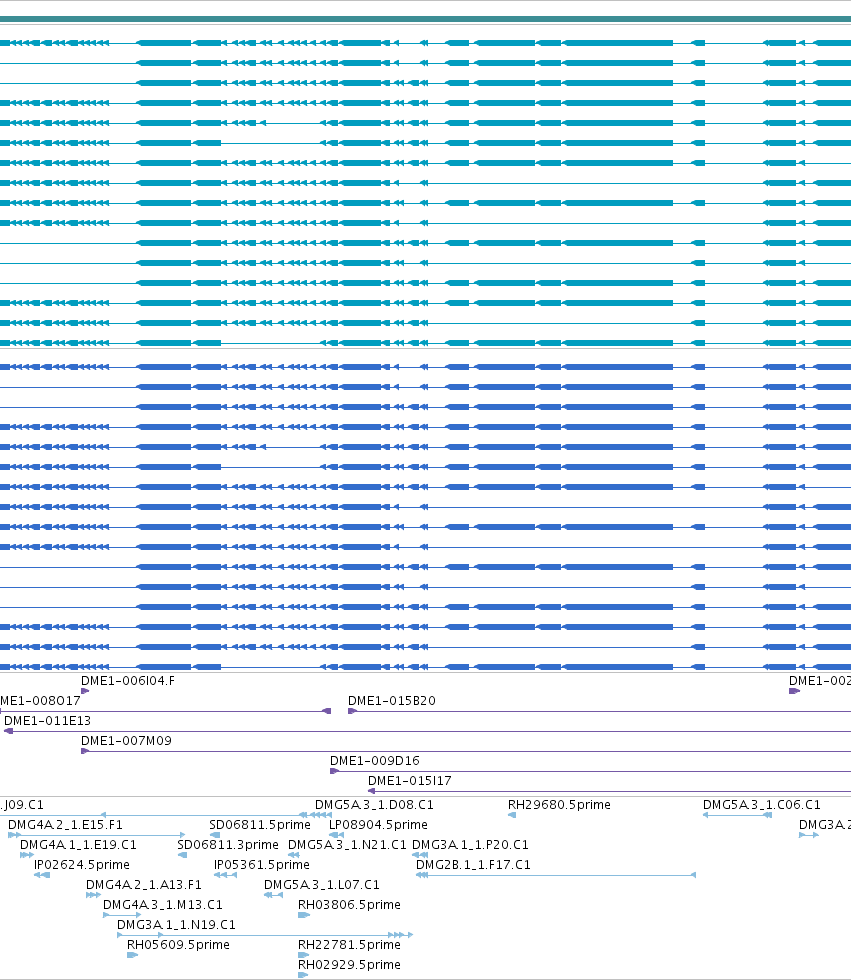Screen dimensions: 851x980
Task: Click the long feature line under DMG2B.1_1.F17.C1
Action: tap(556, 875)
